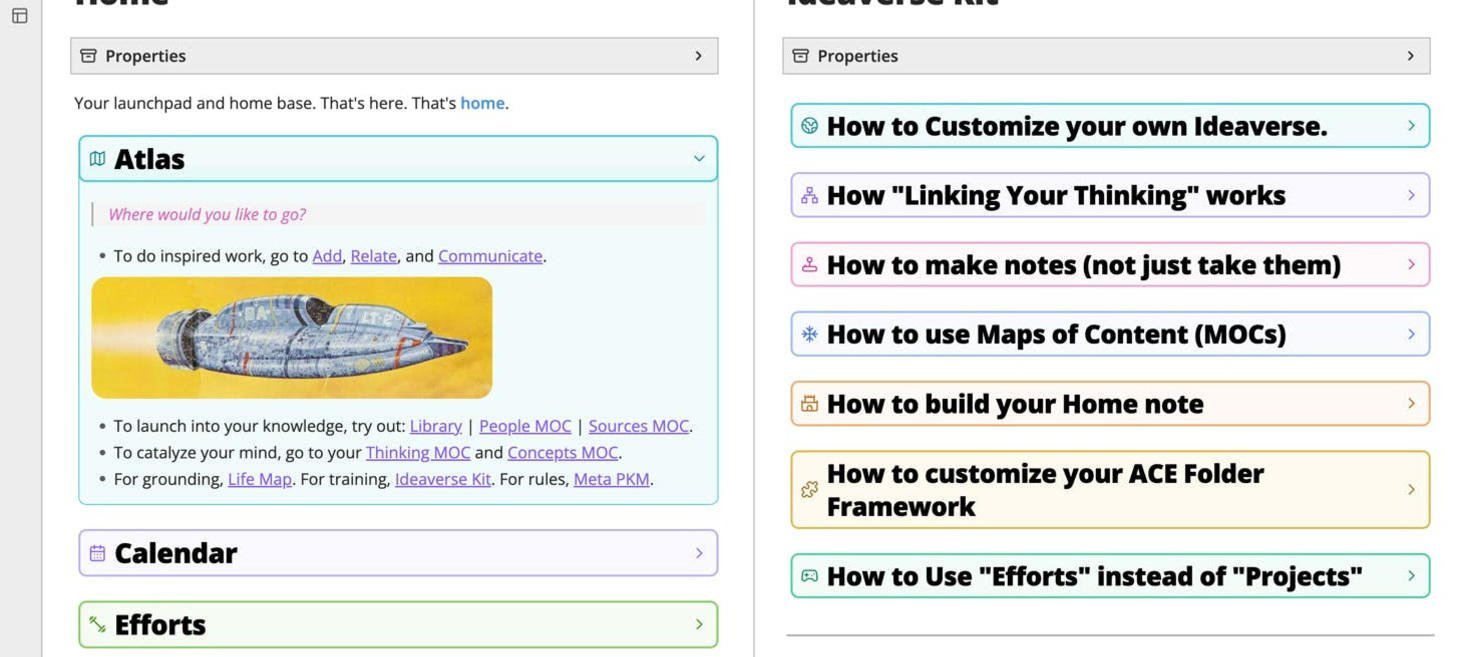
Task: Click the calendar icon next to Calendar
Action: [97, 553]
